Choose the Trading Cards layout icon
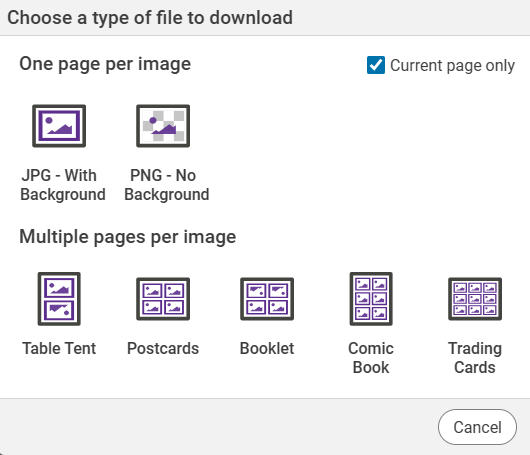This screenshot has width=530, height=455. pos(475,299)
